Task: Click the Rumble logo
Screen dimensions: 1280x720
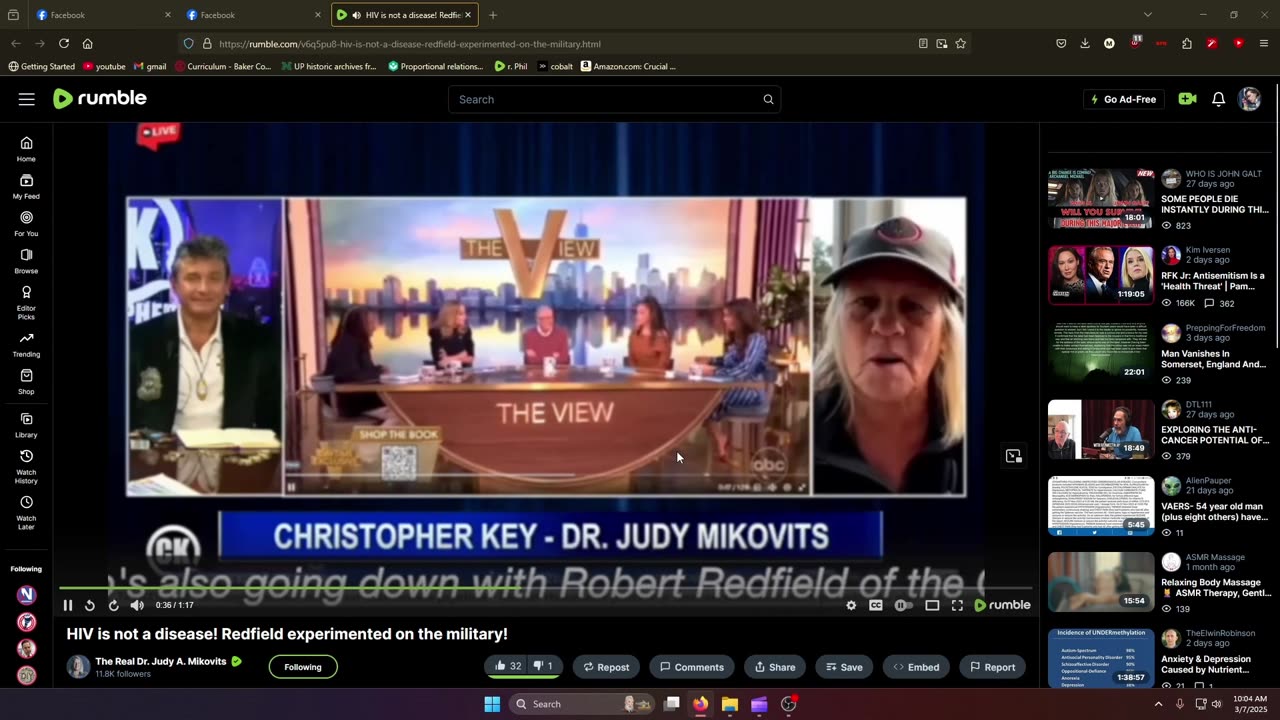Action: coord(100,98)
